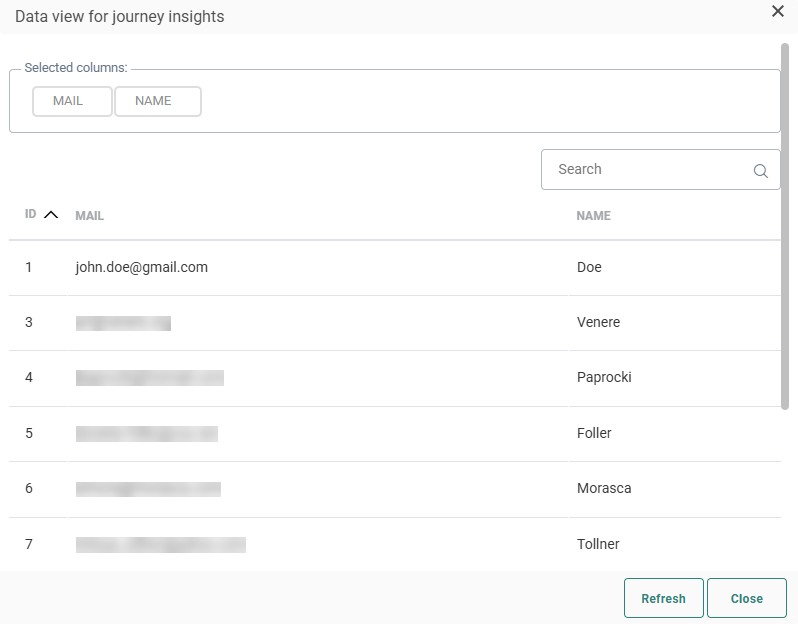The height and width of the screenshot is (624, 798).
Task: Select the Tollner row
Action: (598, 544)
